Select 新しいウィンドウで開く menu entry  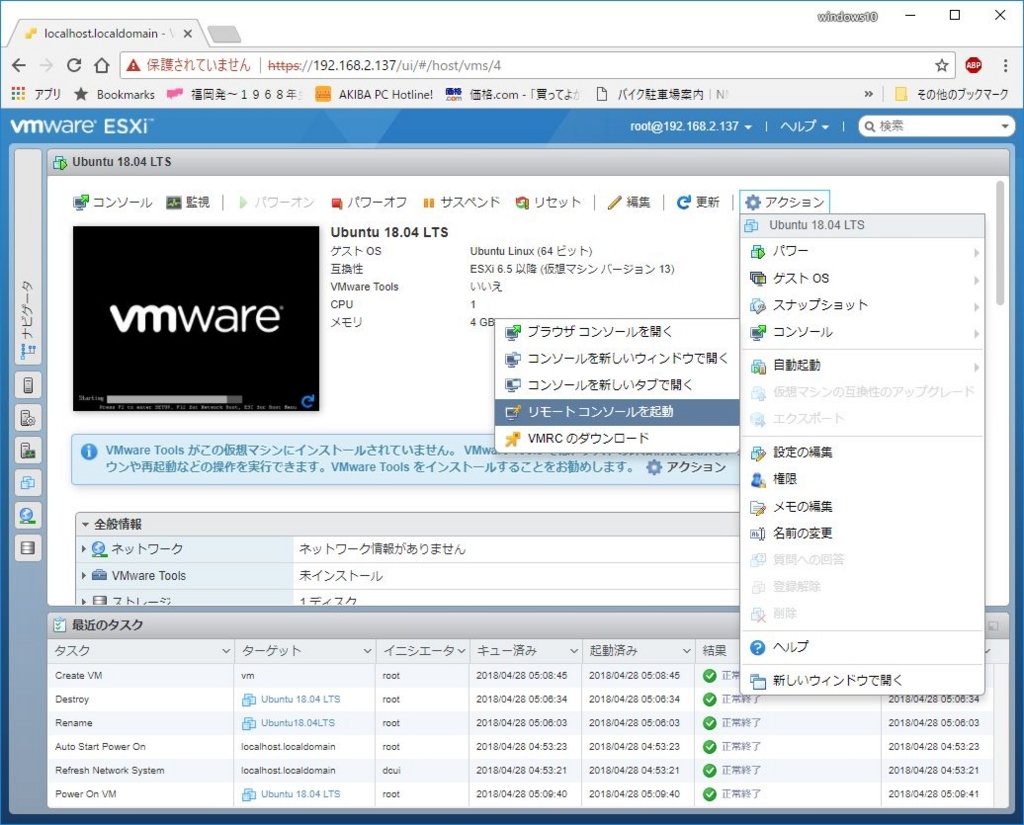(862, 681)
